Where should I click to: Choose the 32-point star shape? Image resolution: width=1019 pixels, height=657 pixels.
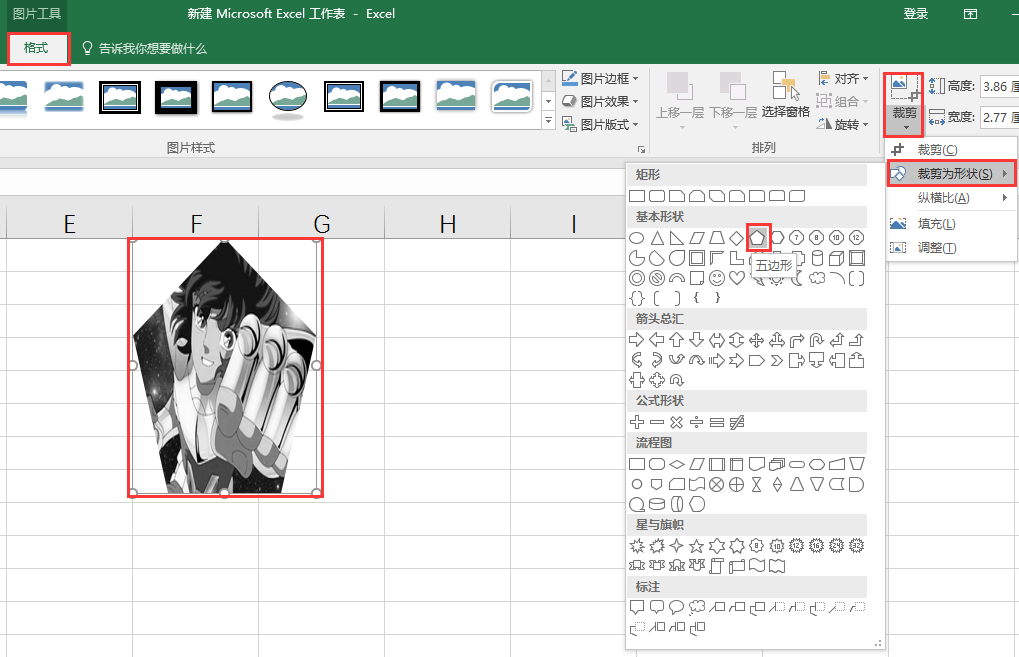click(x=857, y=546)
